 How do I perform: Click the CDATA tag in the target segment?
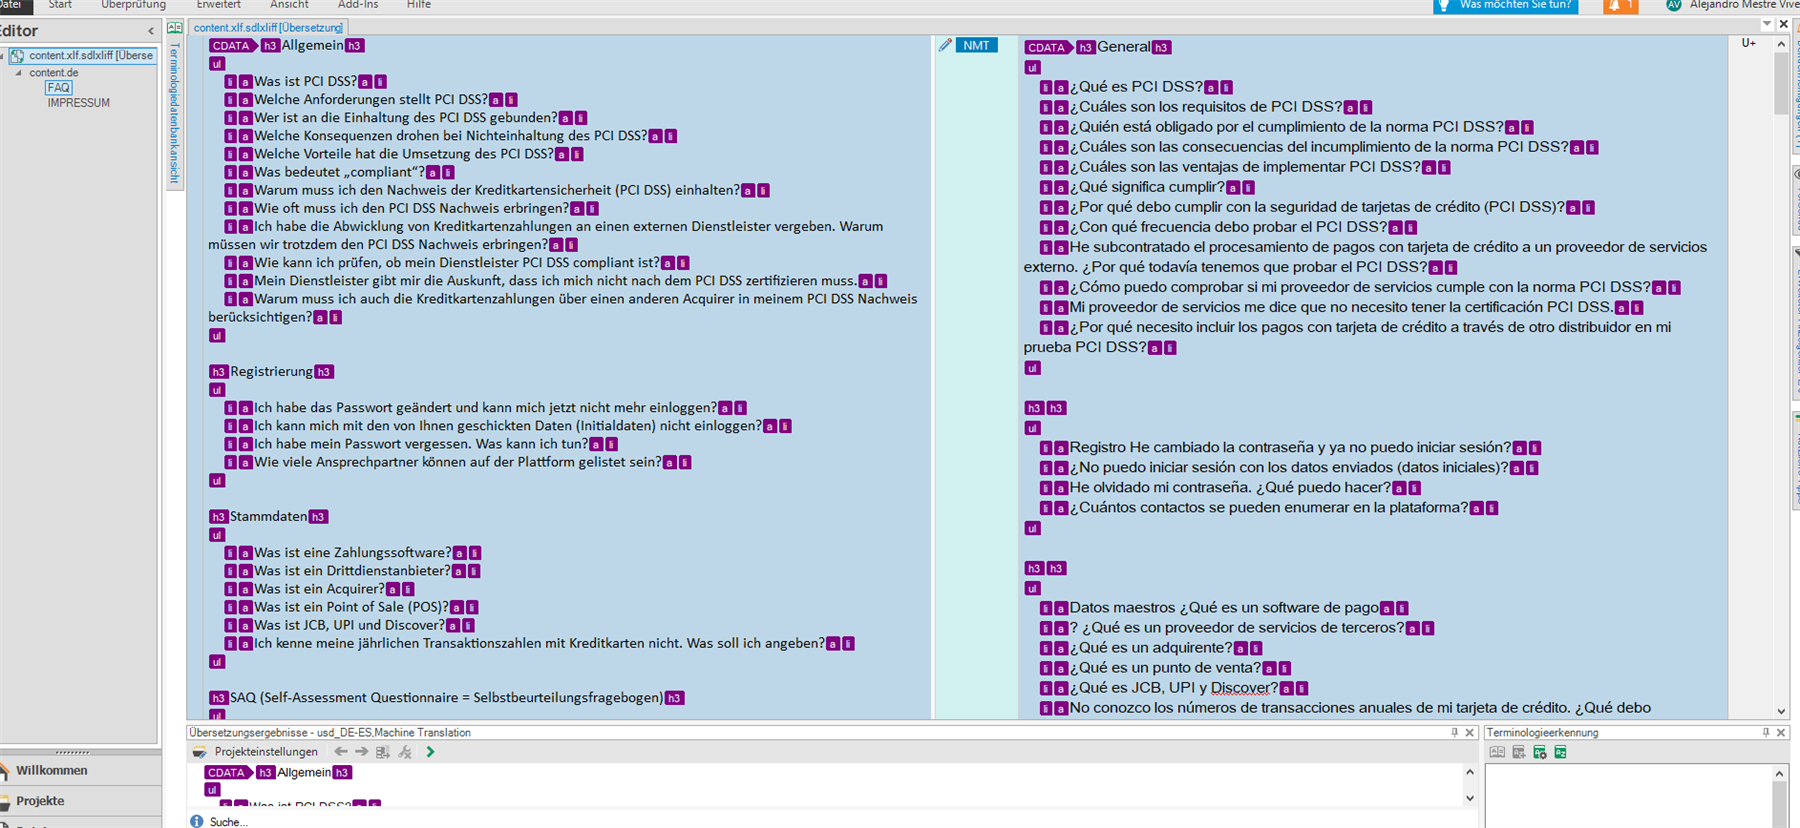pyautogui.click(x=1047, y=47)
